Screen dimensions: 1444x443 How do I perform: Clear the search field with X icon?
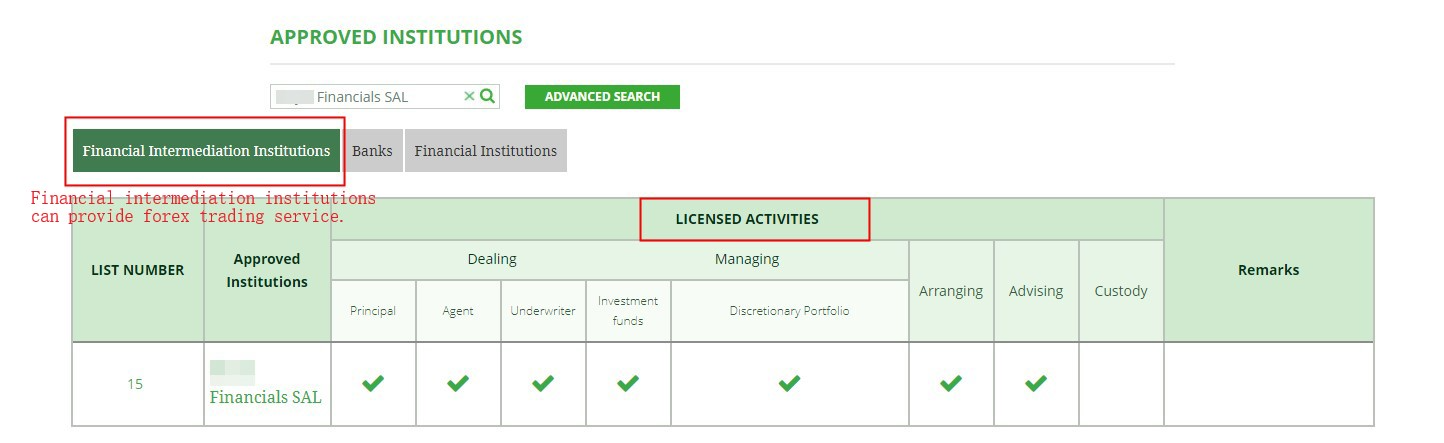pyautogui.click(x=469, y=96)
